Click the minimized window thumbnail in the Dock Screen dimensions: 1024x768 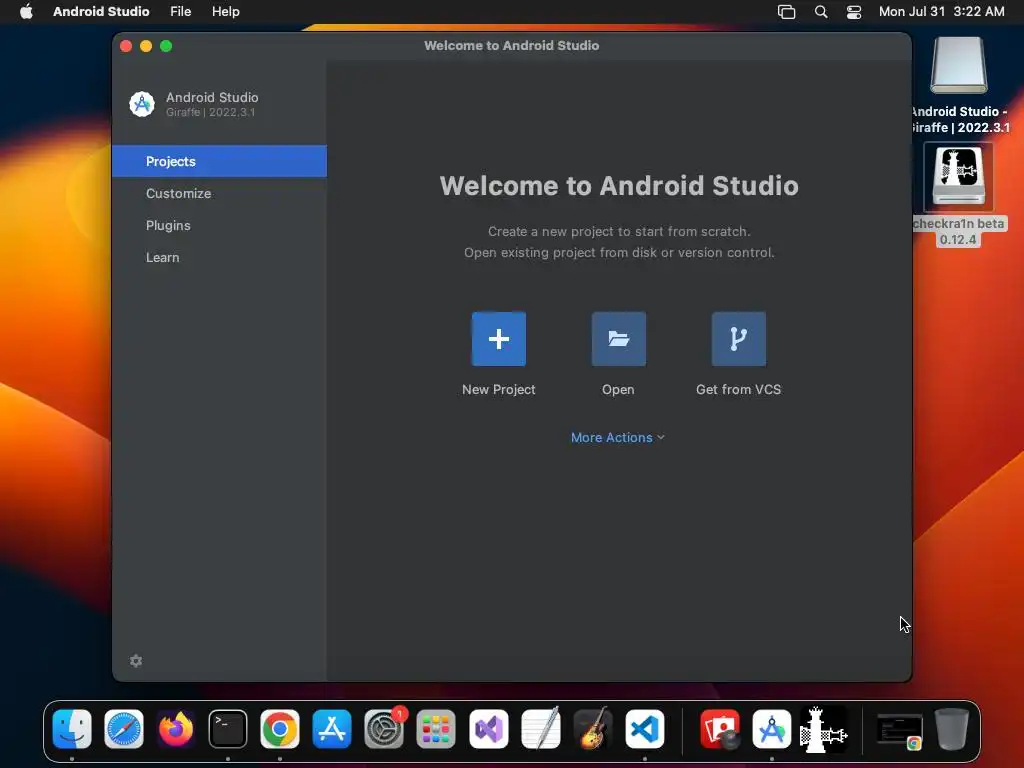899,731
